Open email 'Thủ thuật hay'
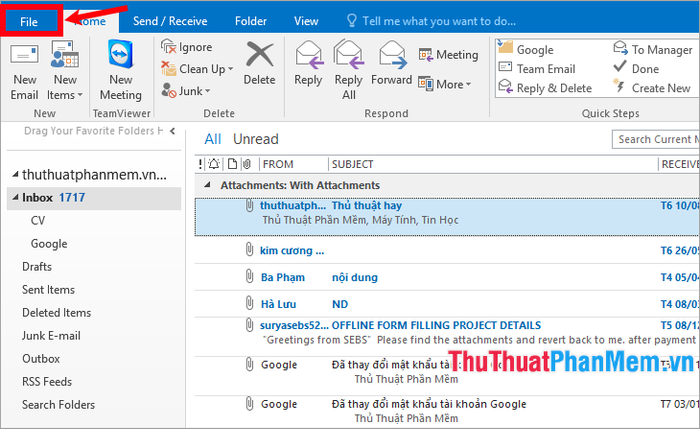 [x=447, y=217]
